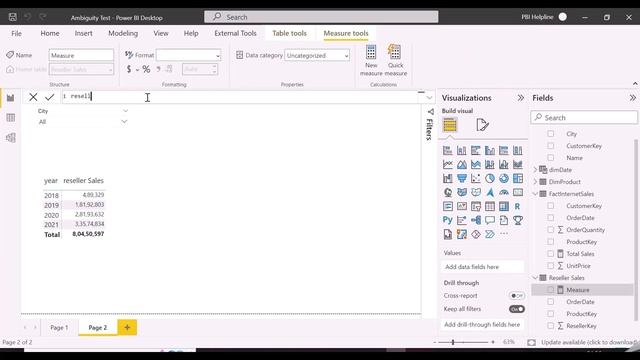The width and height of the screenshot is (640, 360).
Task: Select the Python visual
Action: [448, 220]
